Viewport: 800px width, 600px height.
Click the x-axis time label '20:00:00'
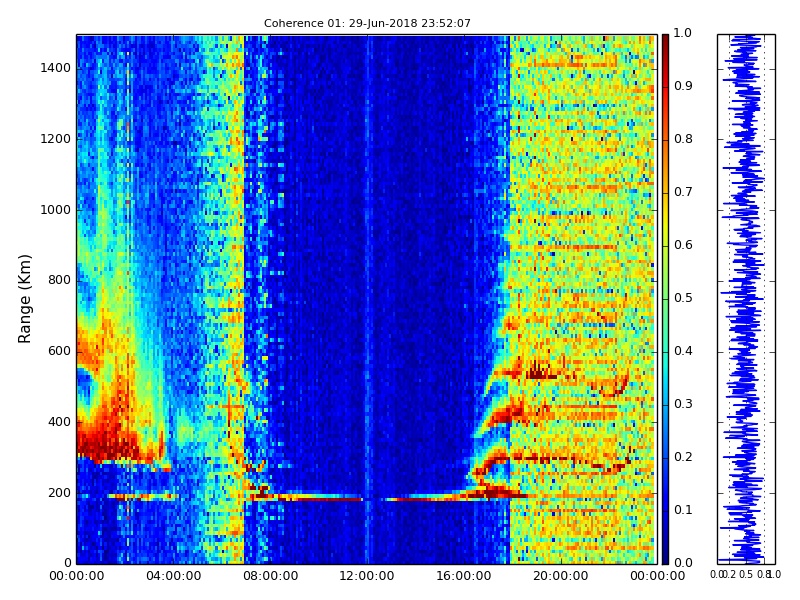[561, 576]
